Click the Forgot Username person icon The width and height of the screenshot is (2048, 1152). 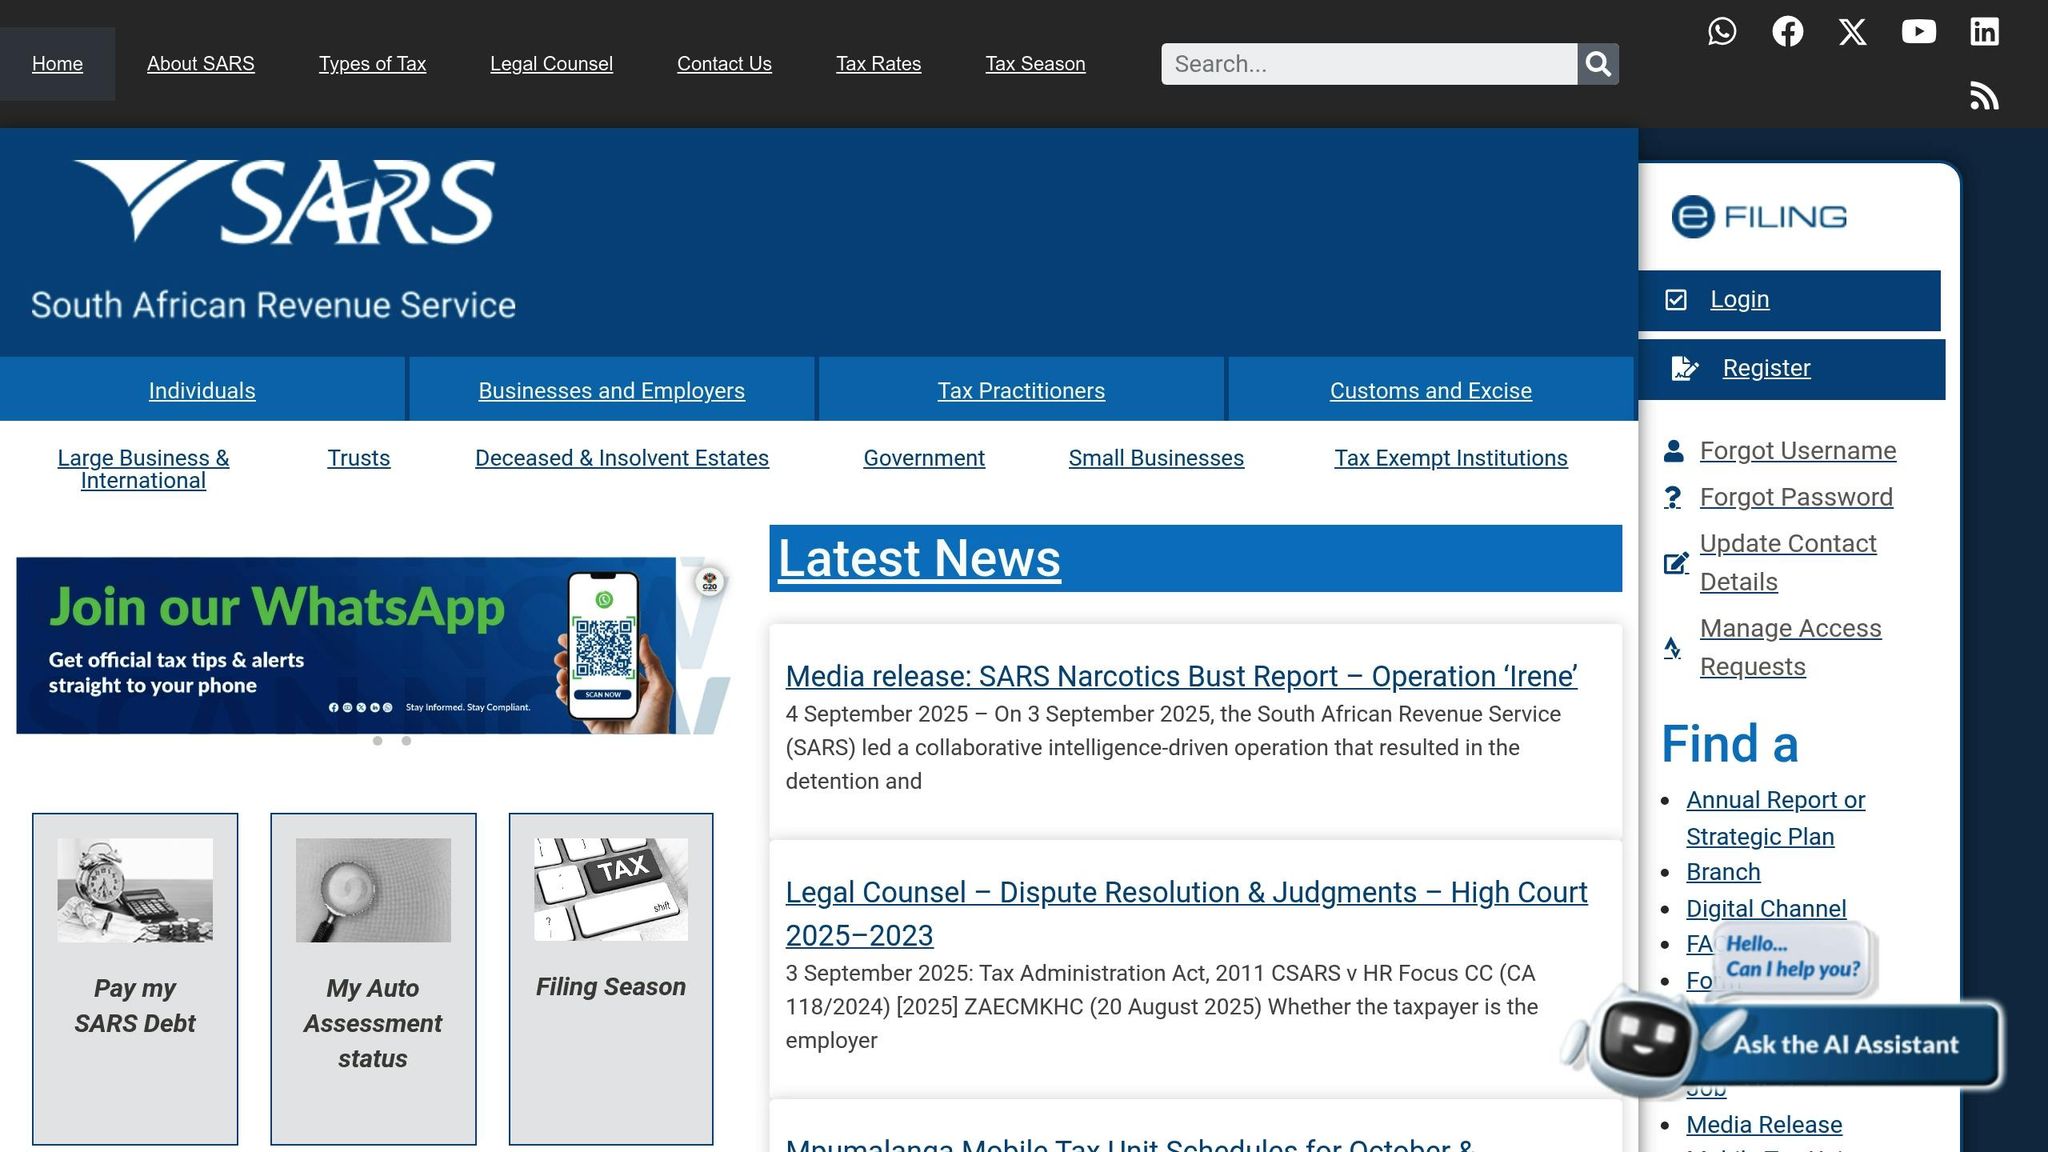pyautogui.click(x=1673, y=451)
